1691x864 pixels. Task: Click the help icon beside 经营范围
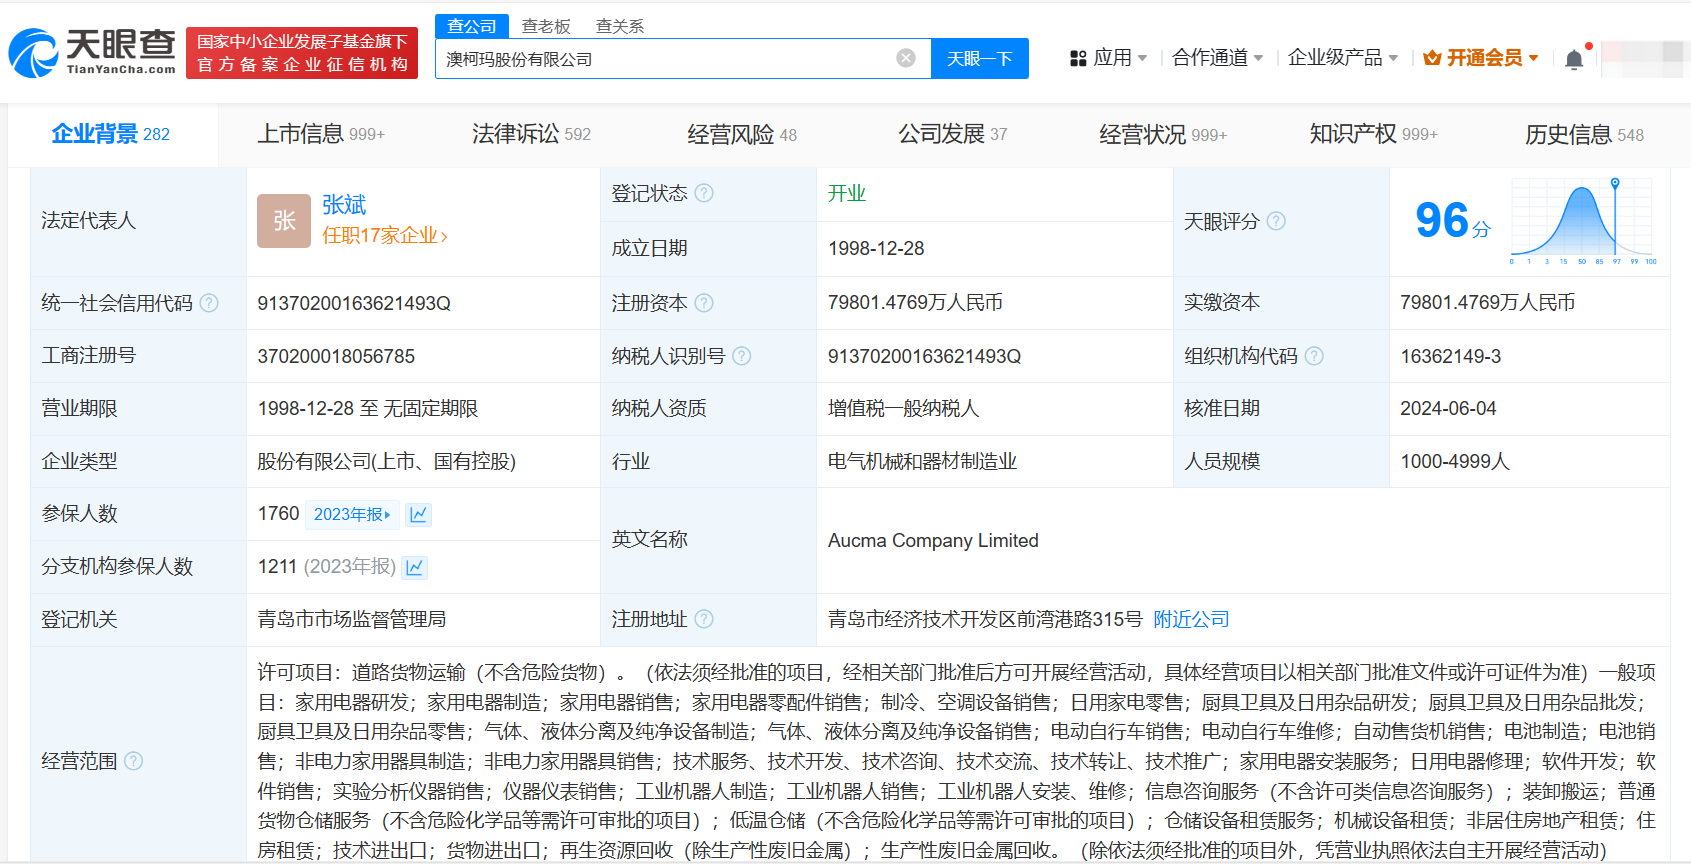[134, 761]
